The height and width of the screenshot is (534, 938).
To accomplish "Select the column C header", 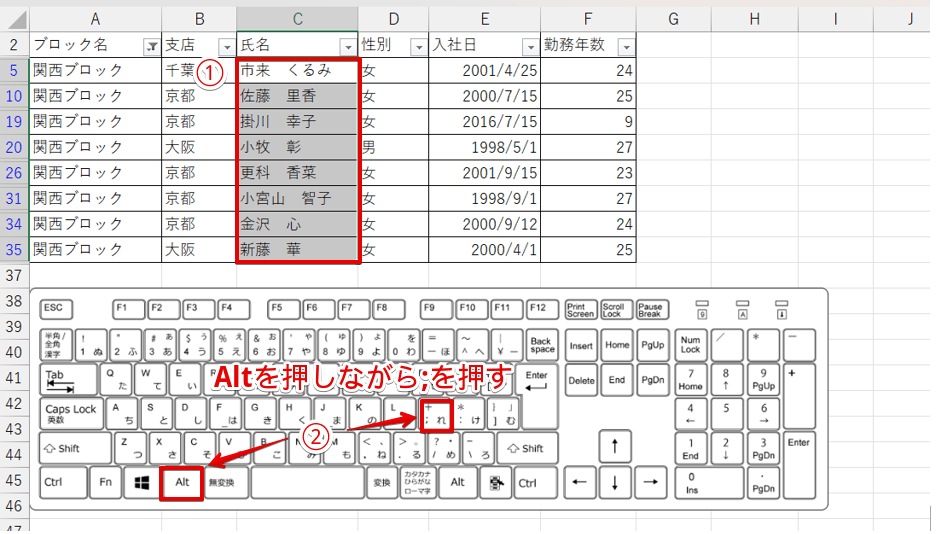I will (x=297, y=18).
